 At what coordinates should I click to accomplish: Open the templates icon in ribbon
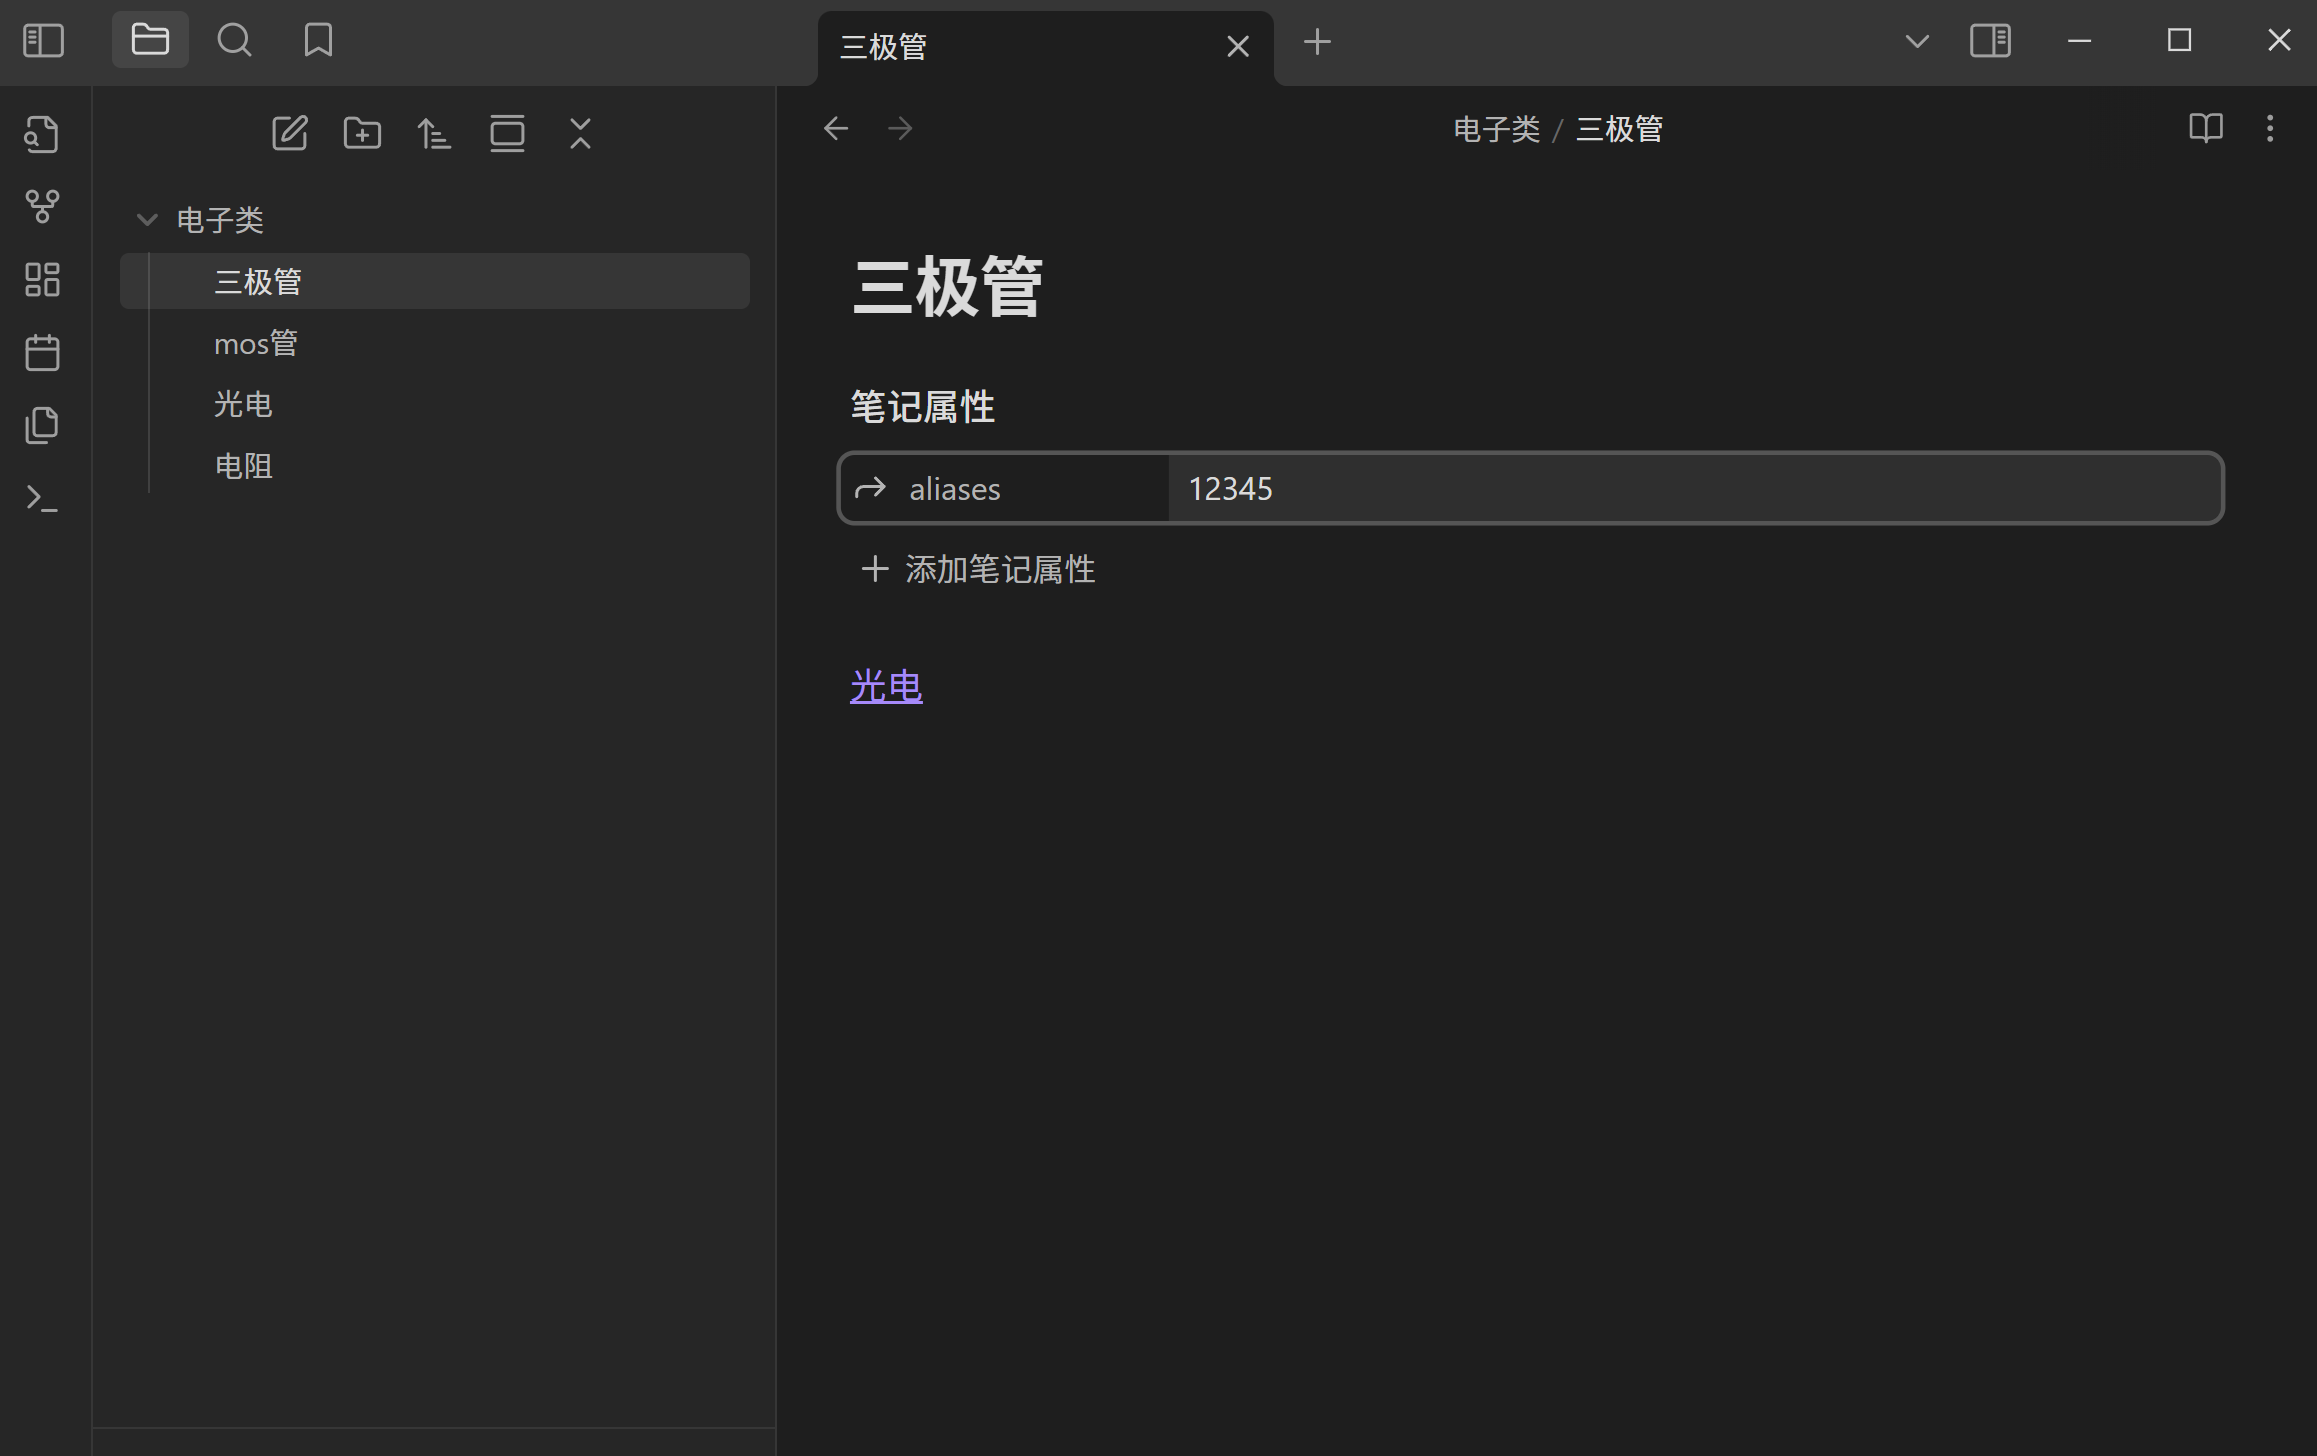pyautogui.click(x=42, y=426)
